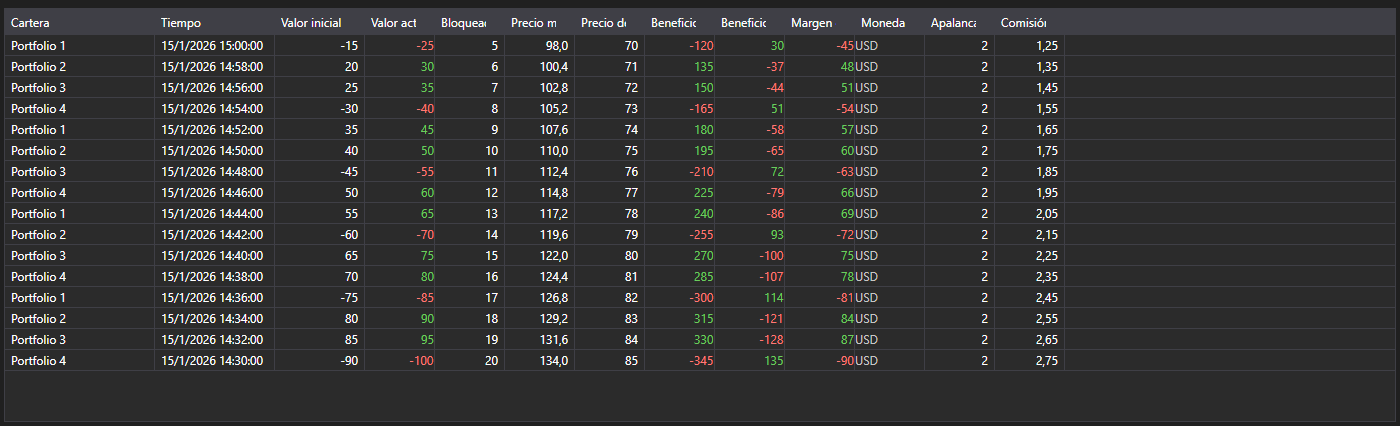Click the red value -37
Image resolution: width=1400 pixels, height=426 pixels.
click(749, 67)
